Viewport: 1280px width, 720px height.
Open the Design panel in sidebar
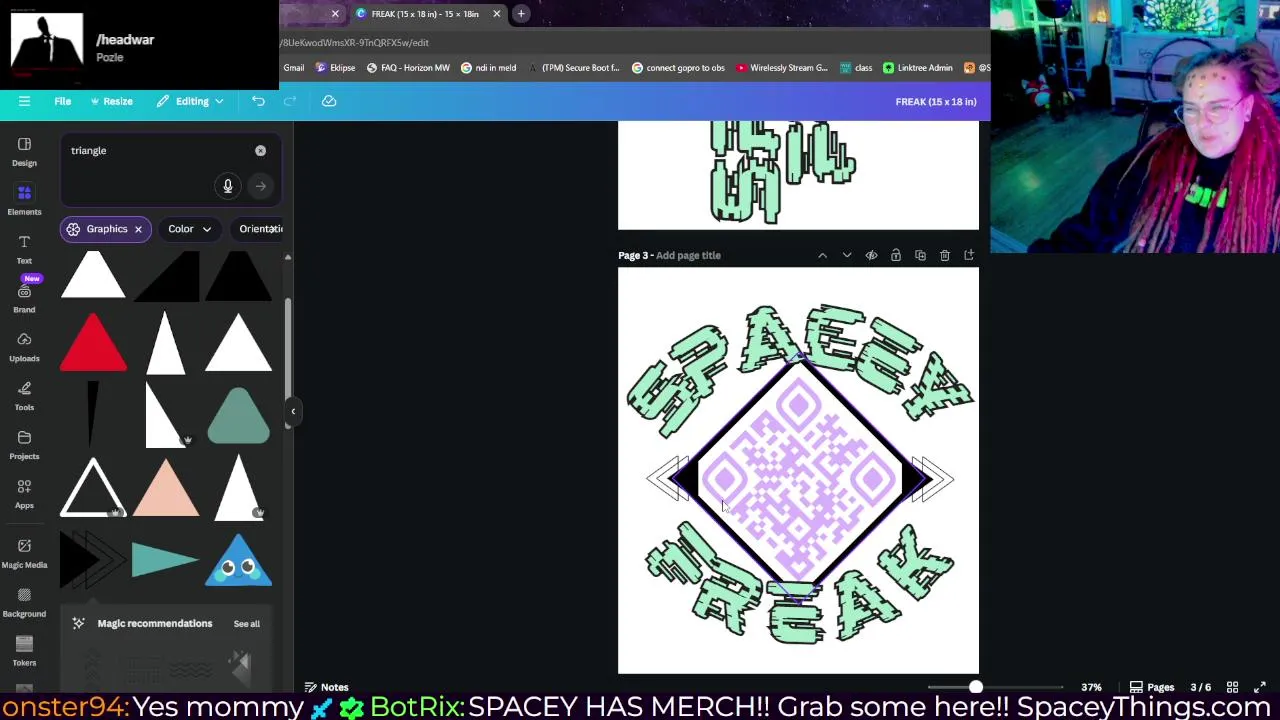(x=24, y=152)
